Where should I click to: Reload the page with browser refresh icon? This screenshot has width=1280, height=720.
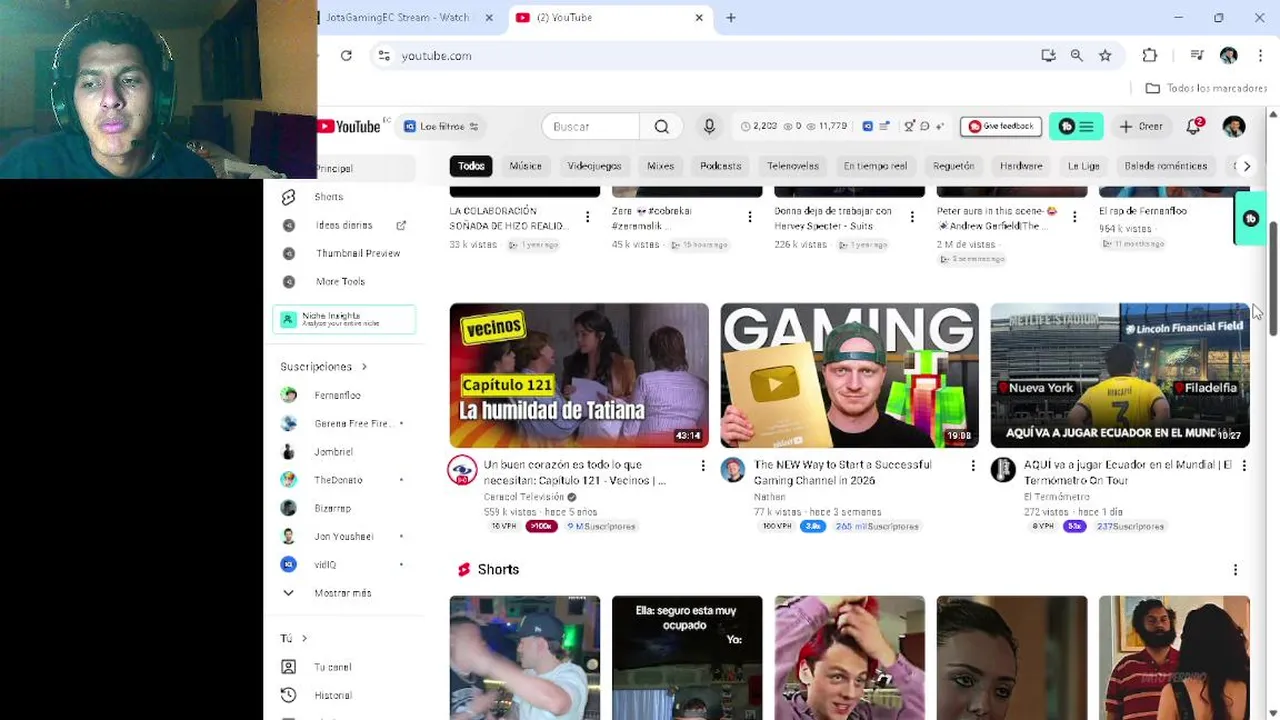[346, 56]
